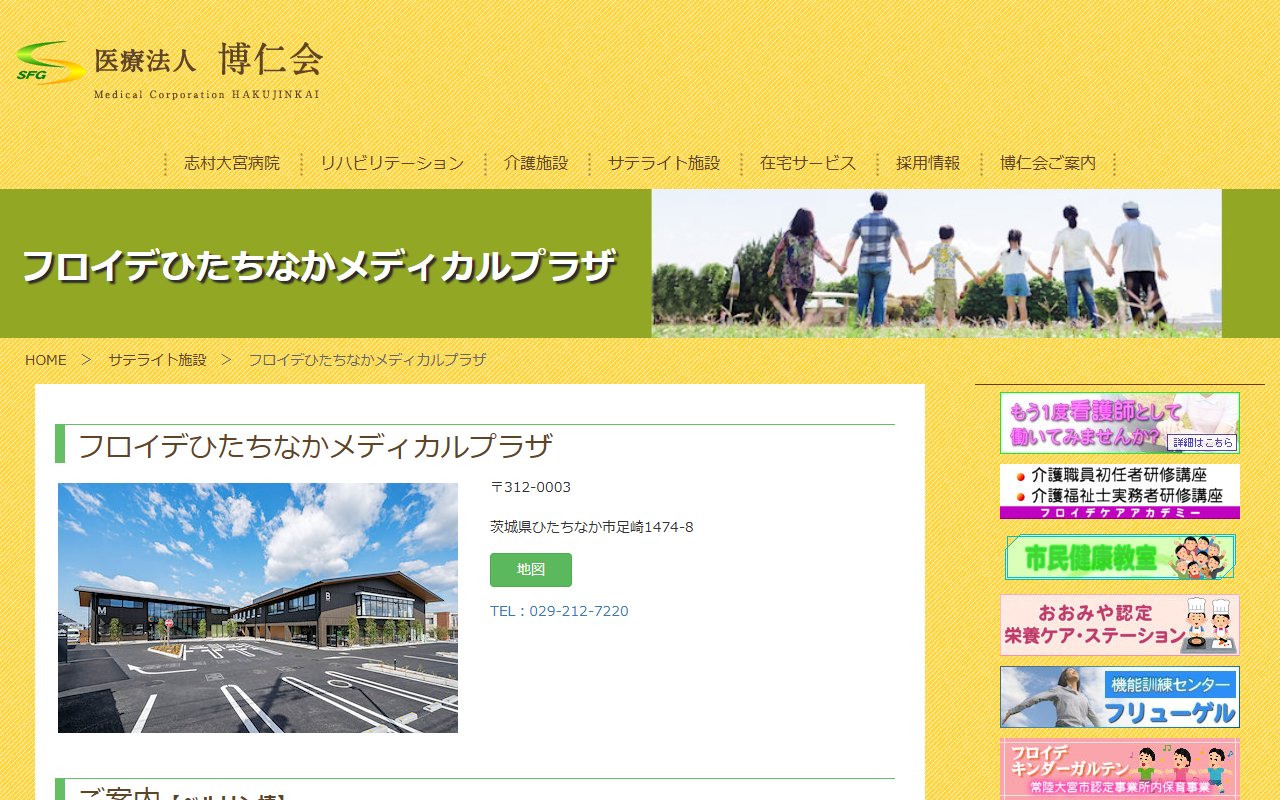Click the address 茨城県ひたちなか市足崎1474-8
The height and width of the screenshot is (800, 1280).
click(592, 527)
